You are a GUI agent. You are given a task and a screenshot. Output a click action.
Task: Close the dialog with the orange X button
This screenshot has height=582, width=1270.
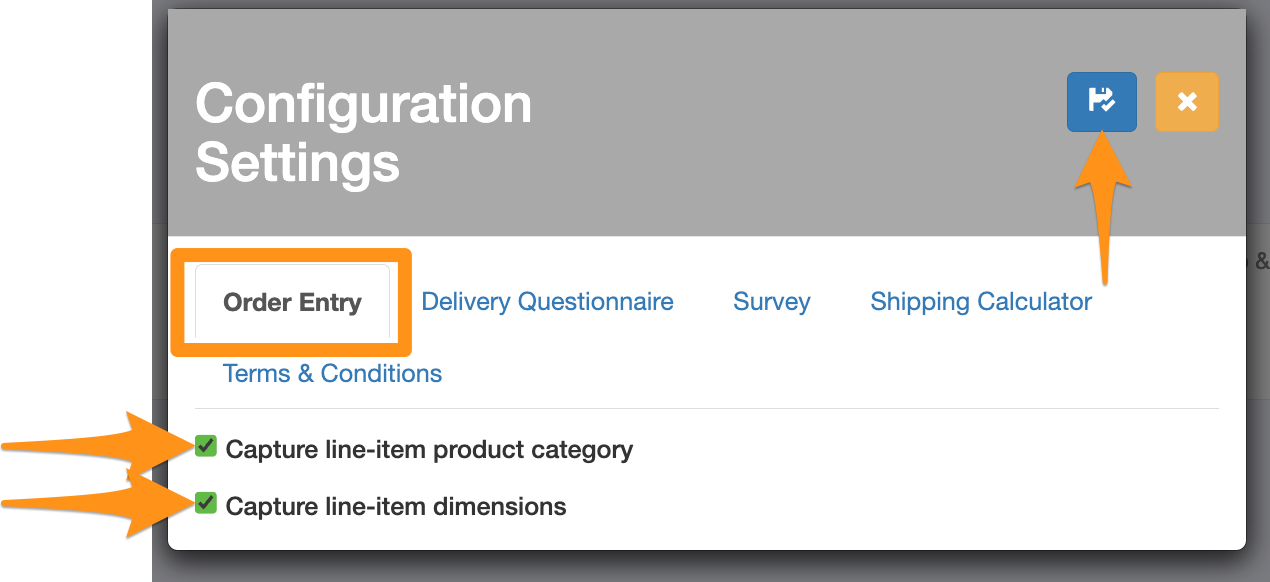(x=1187, y=102)
